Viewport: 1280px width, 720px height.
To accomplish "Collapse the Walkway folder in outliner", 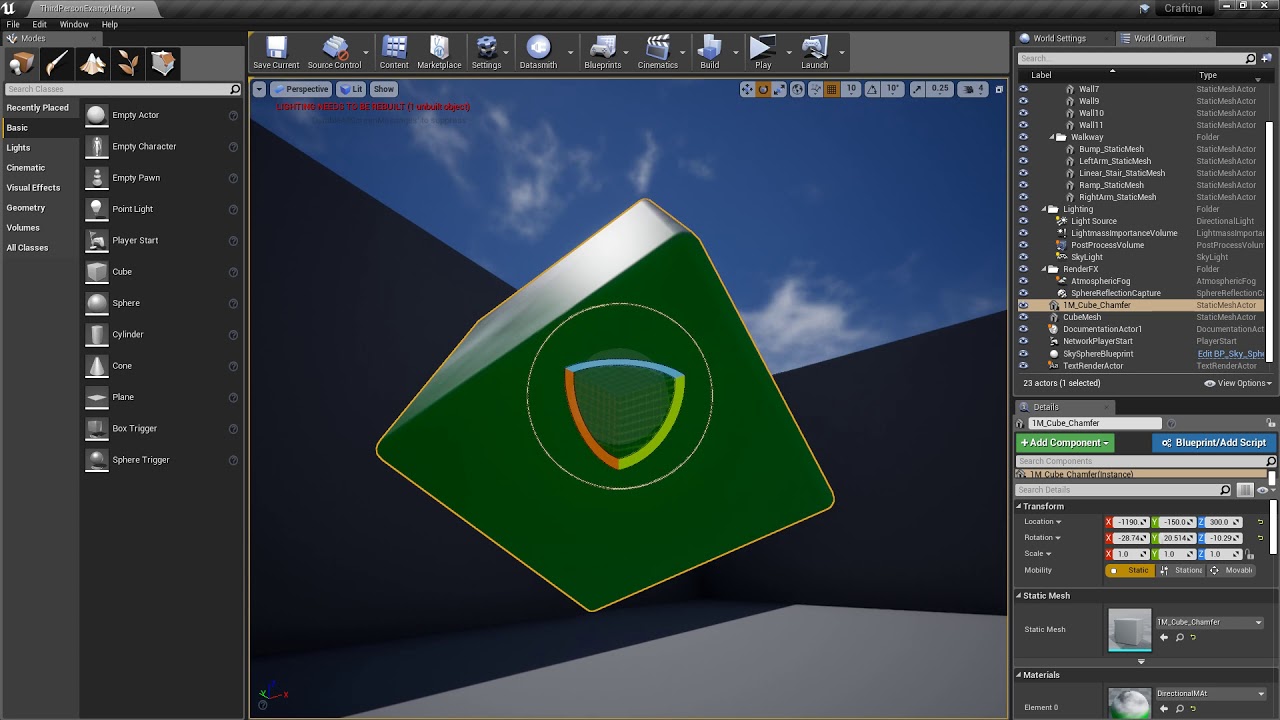I will click(1052, 137).
